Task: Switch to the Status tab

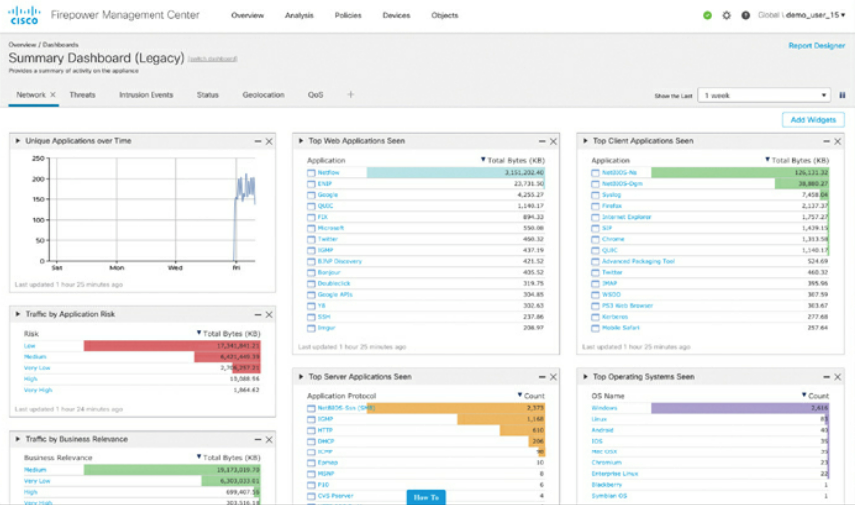Action: pyautogui.click(x=208, y=95)
